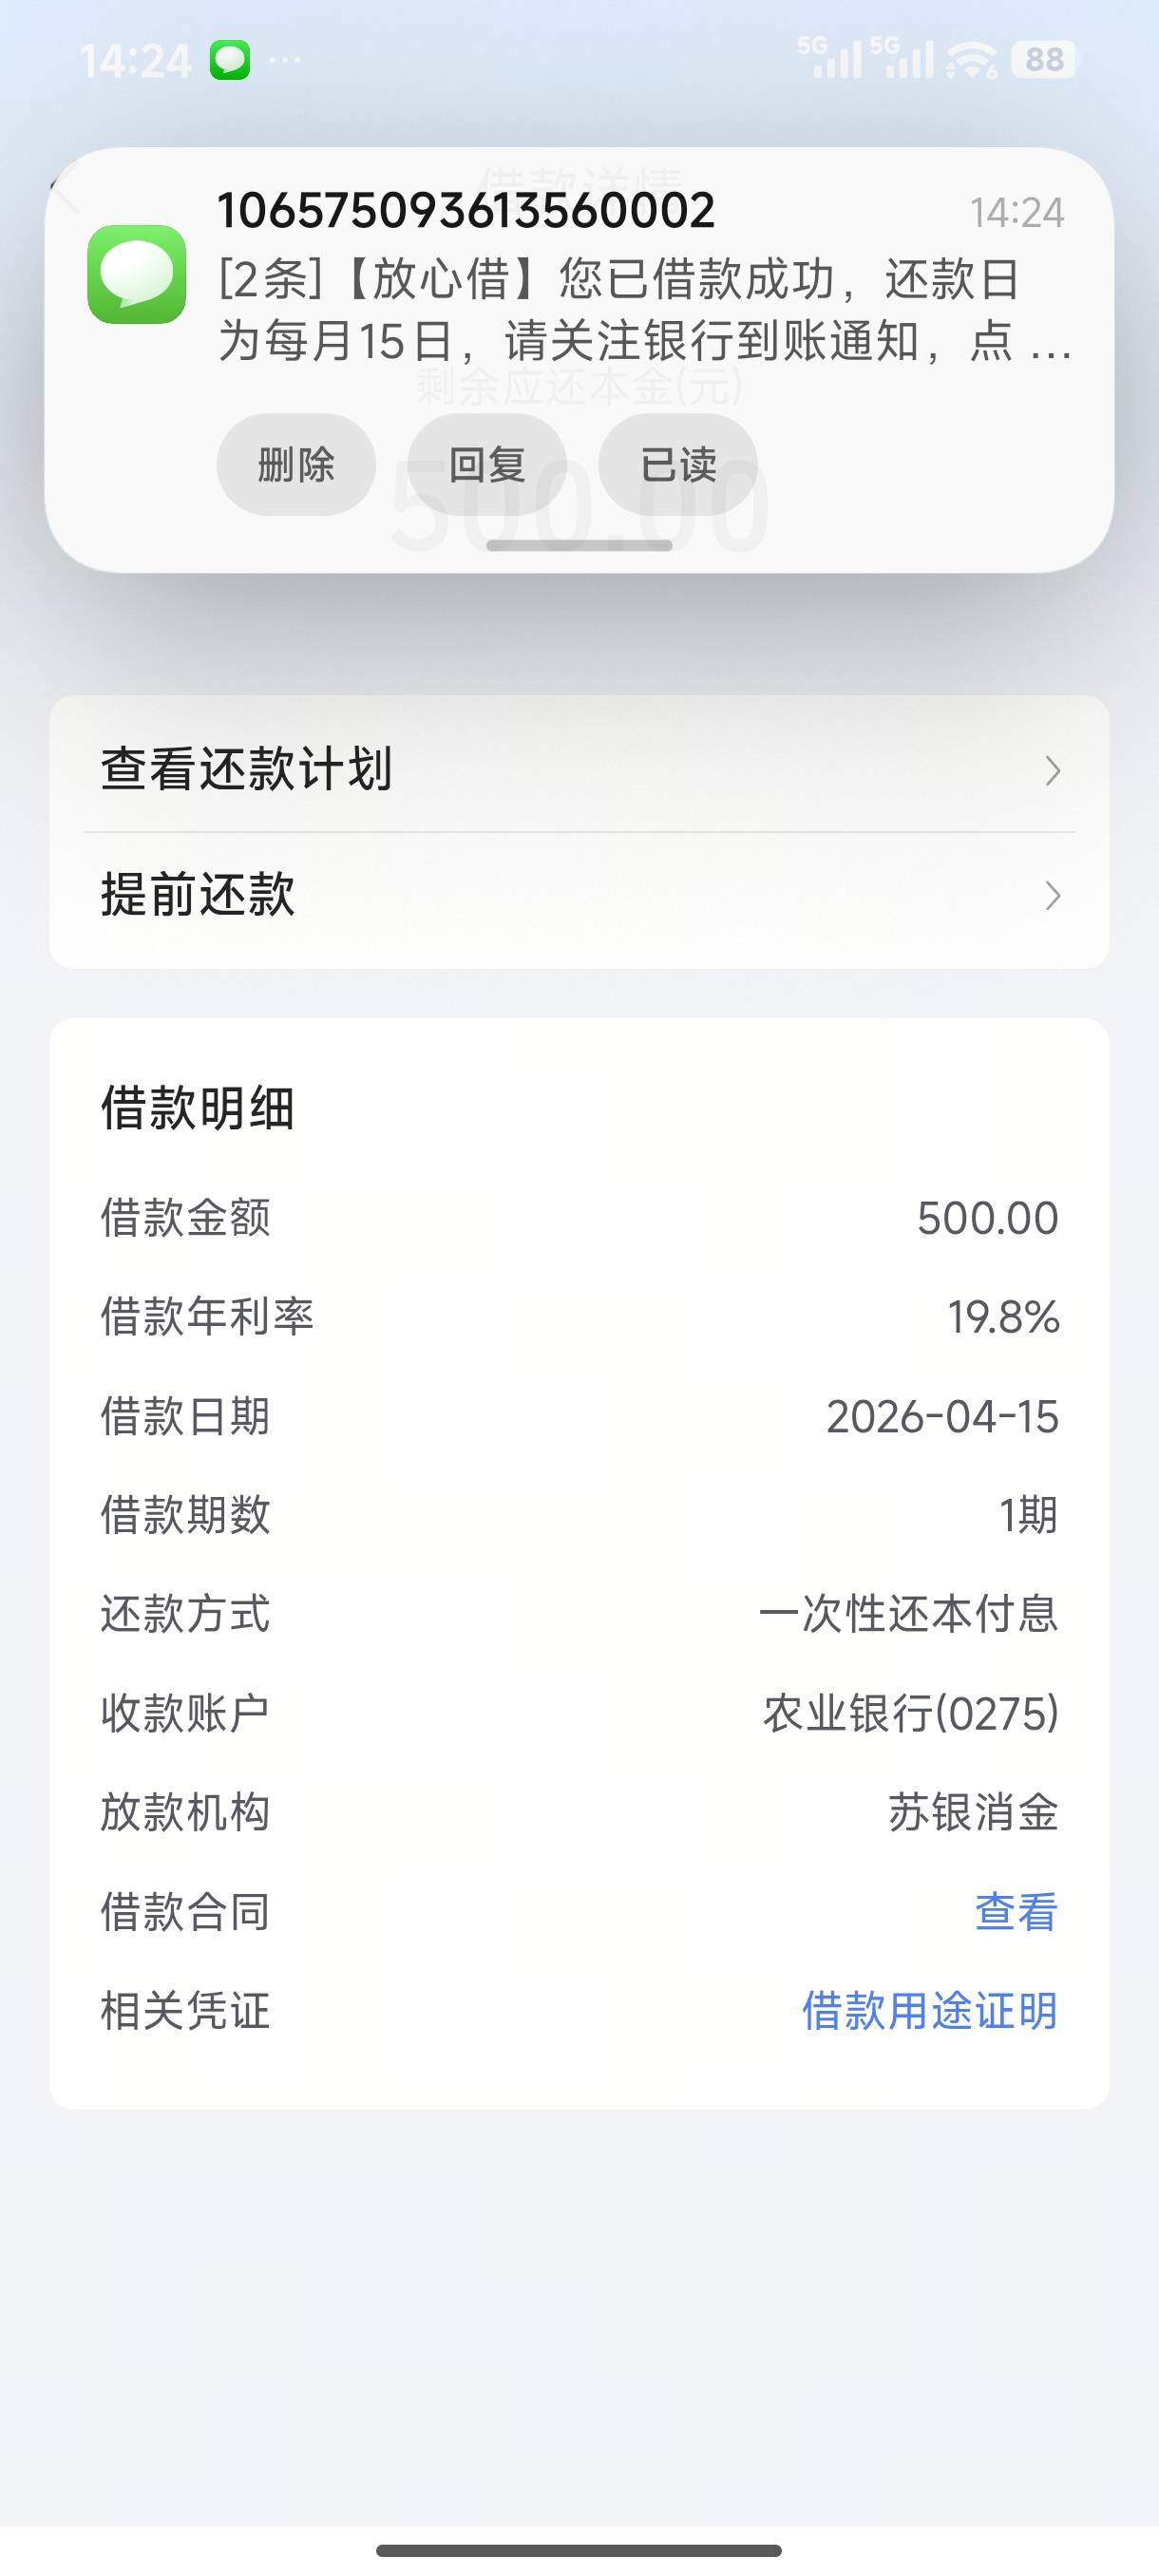View the loan contract via 查看 link
Viewport: 1159px width, 2576px height.
(x=1016, y=1911)
